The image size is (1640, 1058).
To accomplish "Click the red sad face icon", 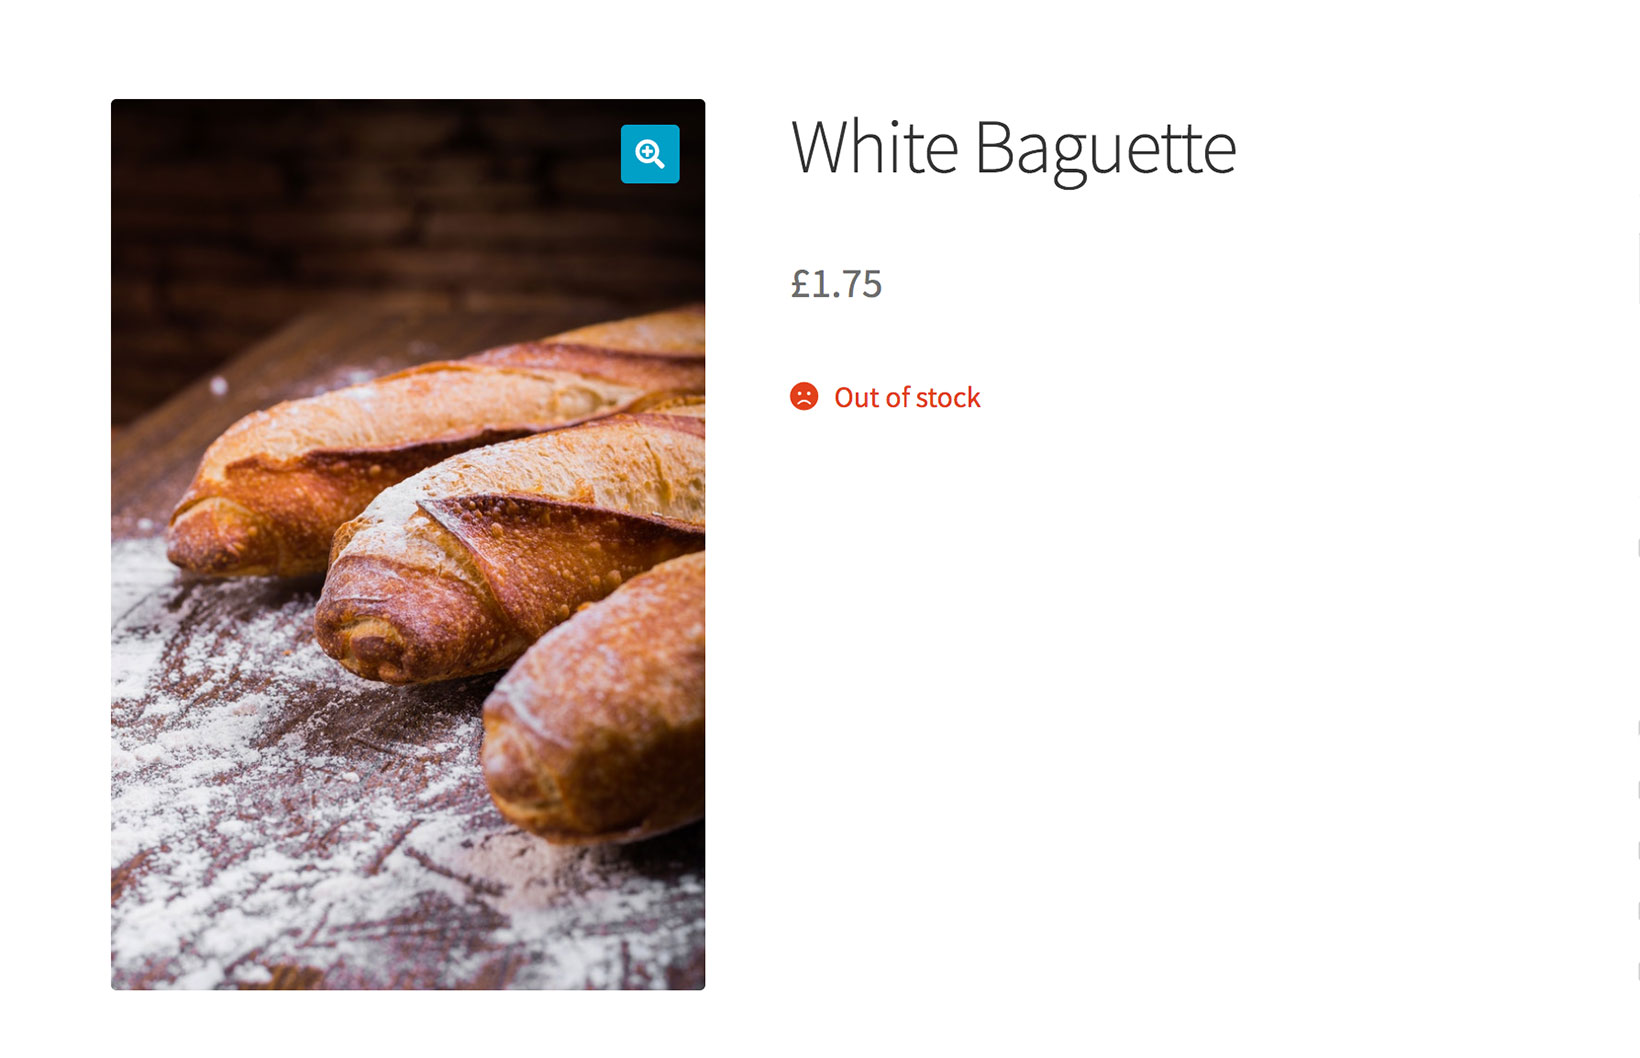I will pos(804,397).
